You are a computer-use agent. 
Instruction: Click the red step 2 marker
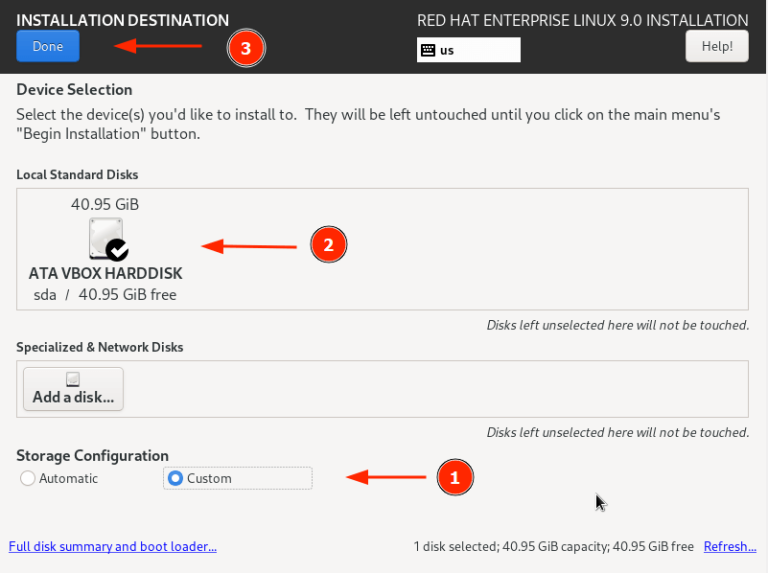pyautogui.click(x=328, y=244)
